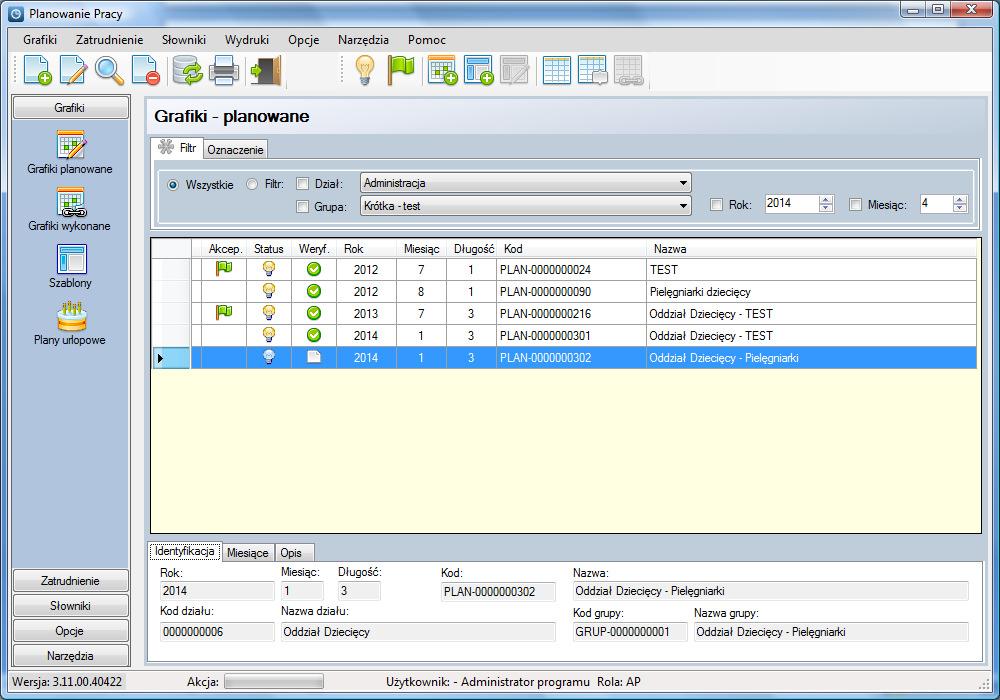Image resolution: width=1000 pixels, height=700 pixels.
Task: Open the Grupa dropdown showing Krótka - test
Action: pos(526,206)
